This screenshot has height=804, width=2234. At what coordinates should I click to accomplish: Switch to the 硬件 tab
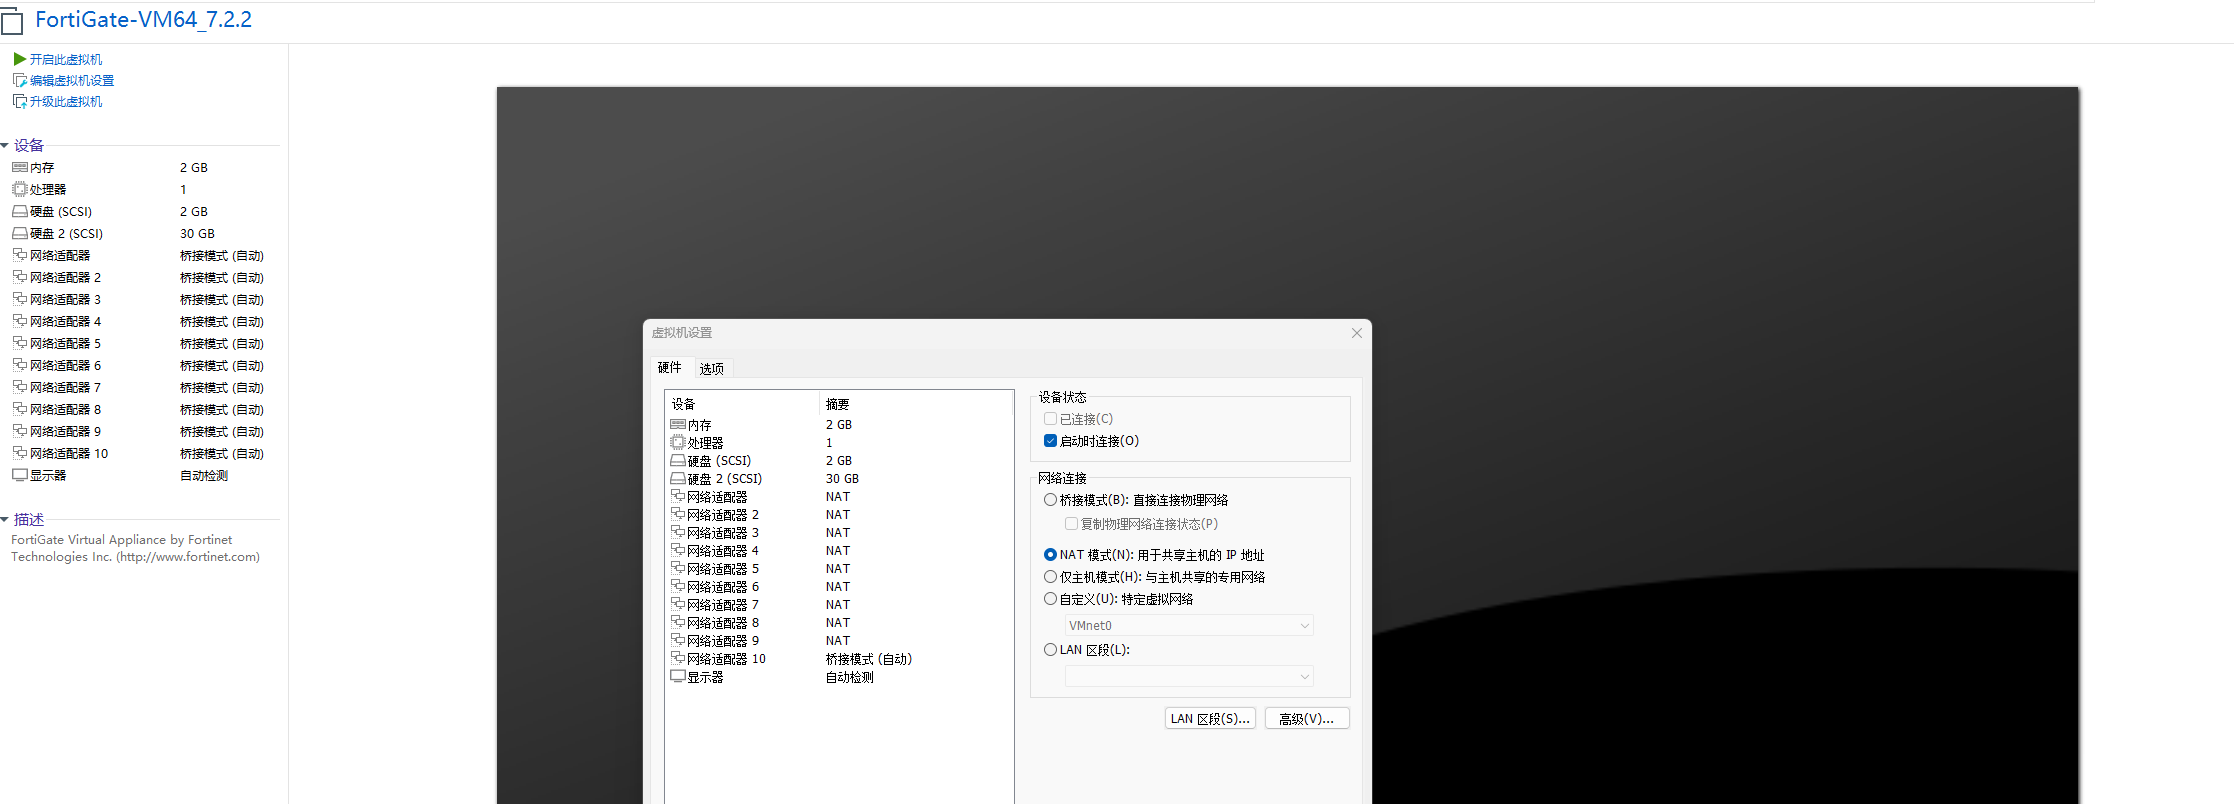pyautogui.click(x=670, y=368)
